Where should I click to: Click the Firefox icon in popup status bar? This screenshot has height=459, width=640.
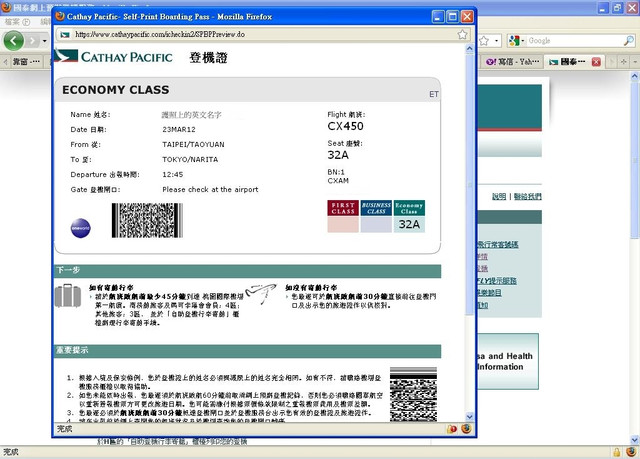pos(466,429)
